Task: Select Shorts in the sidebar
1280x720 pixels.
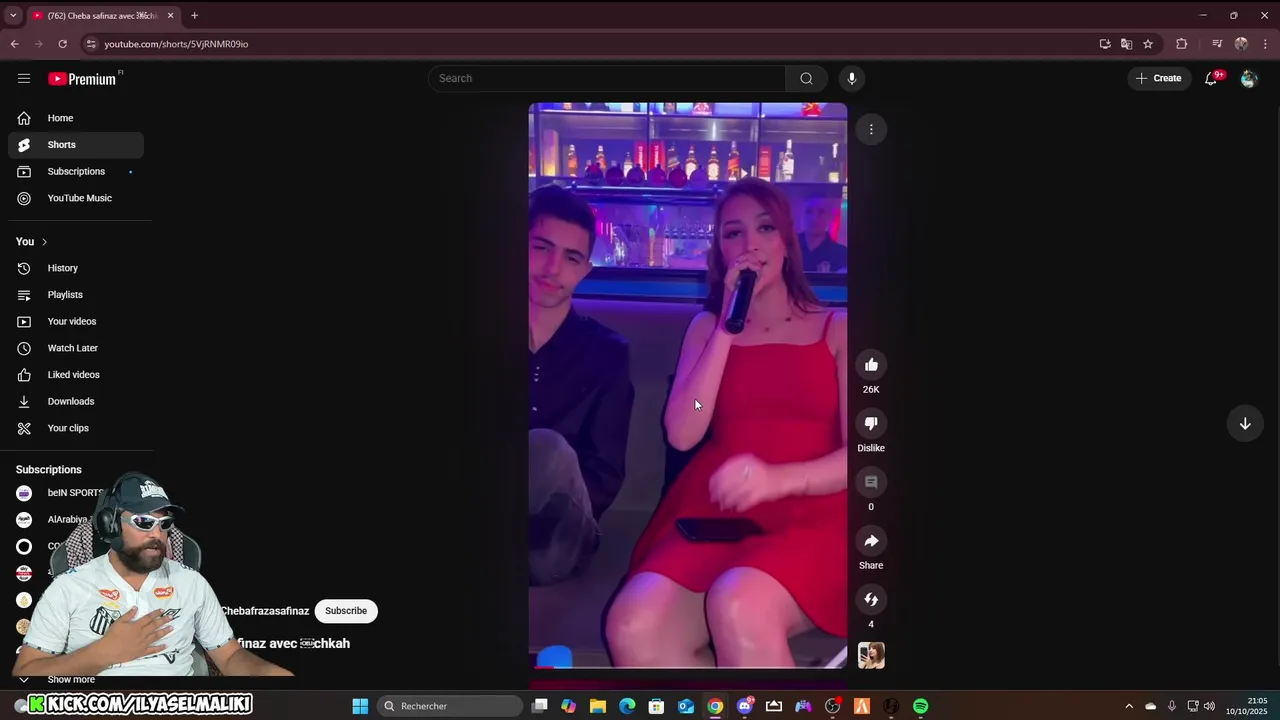Action: [76, 145]
